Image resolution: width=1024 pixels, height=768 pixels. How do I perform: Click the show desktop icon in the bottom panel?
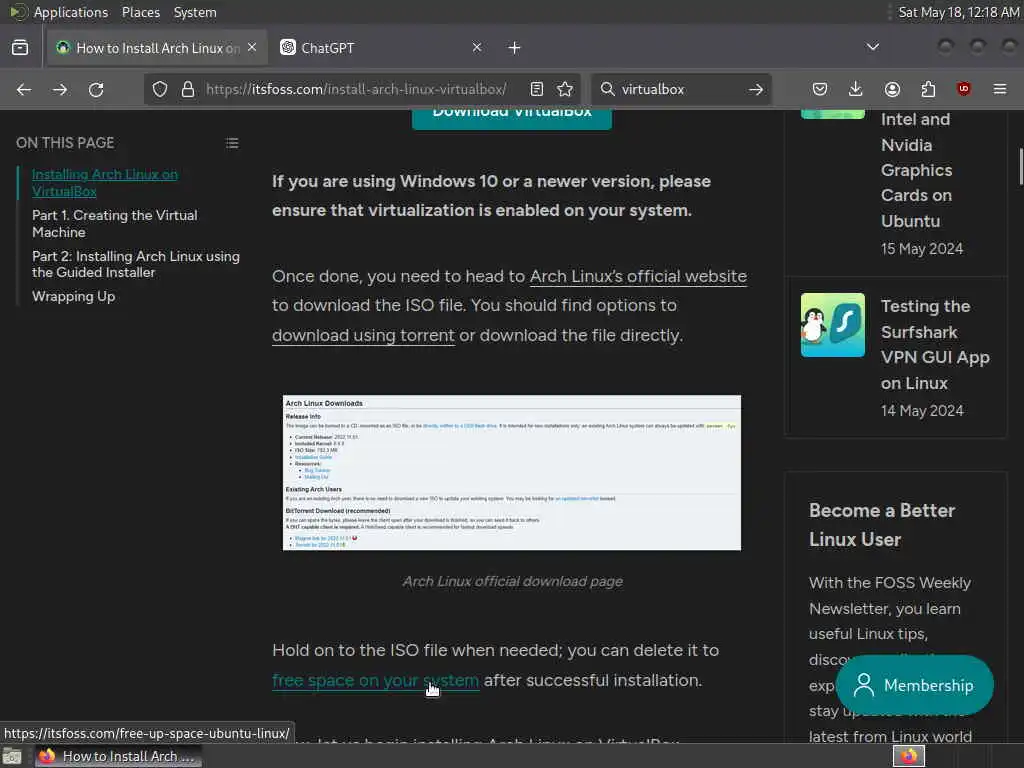click(12, 756)
